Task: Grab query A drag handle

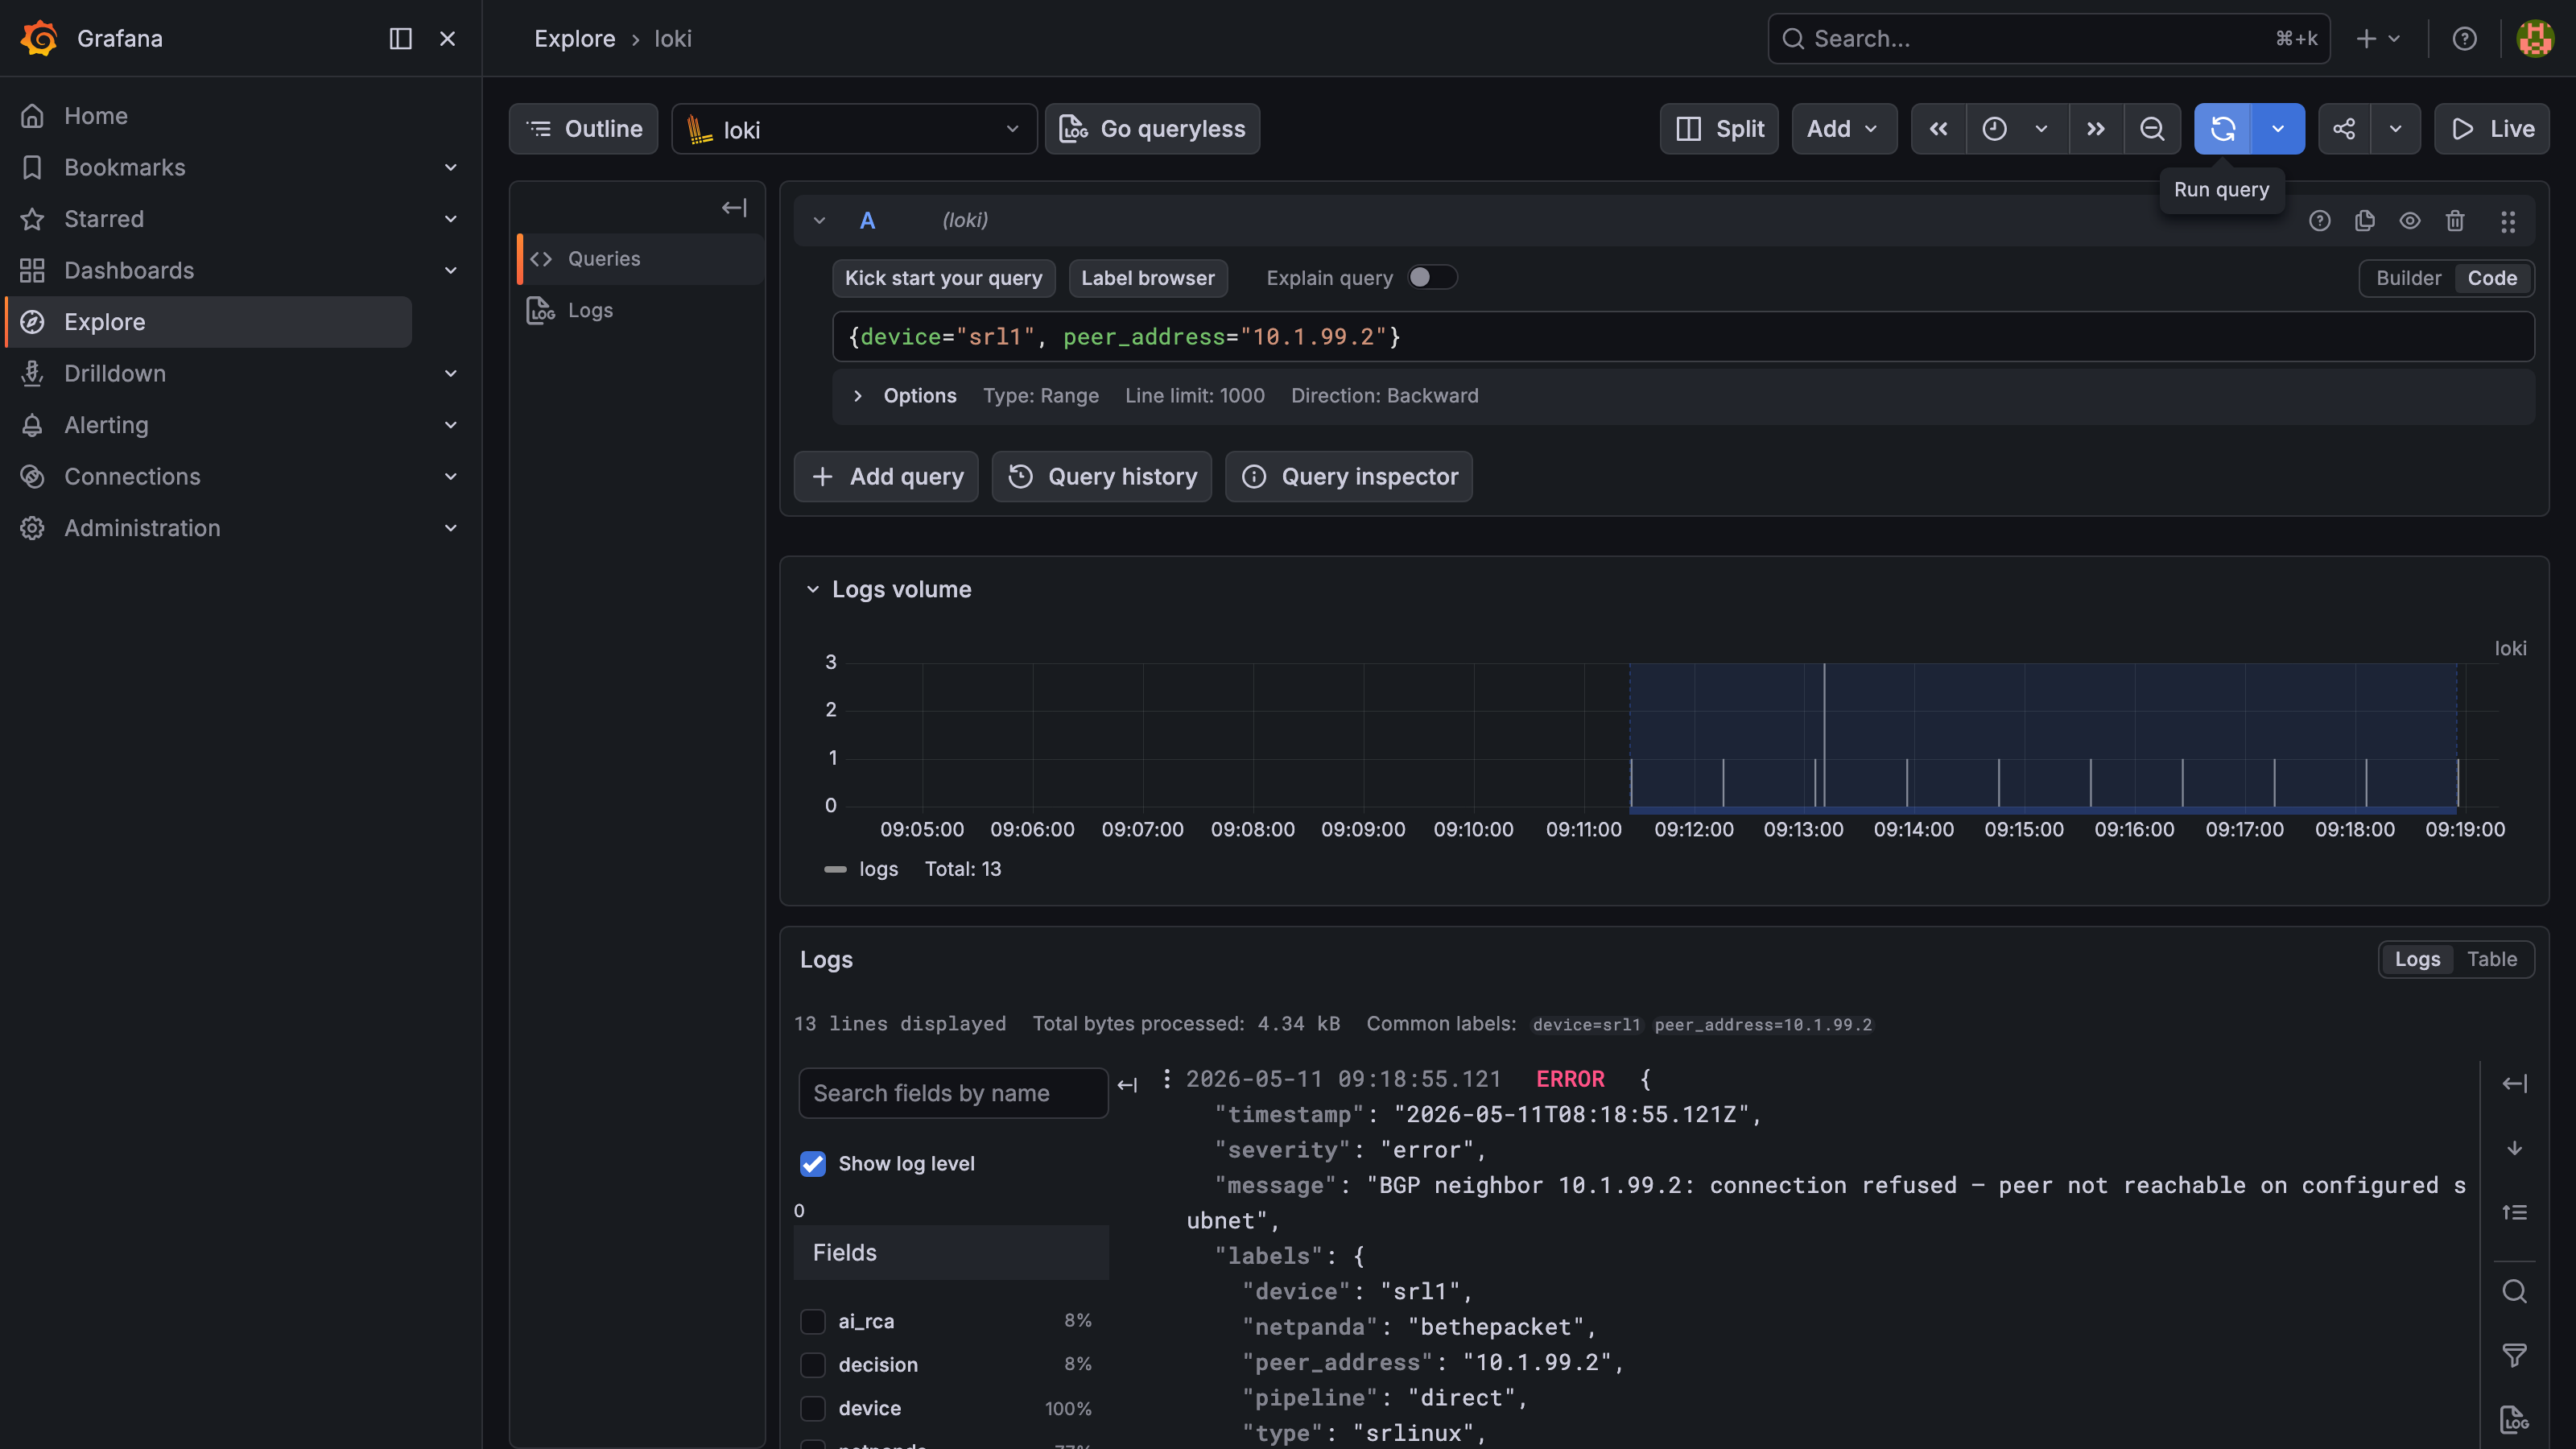Action: click(x=2507, y=221)
